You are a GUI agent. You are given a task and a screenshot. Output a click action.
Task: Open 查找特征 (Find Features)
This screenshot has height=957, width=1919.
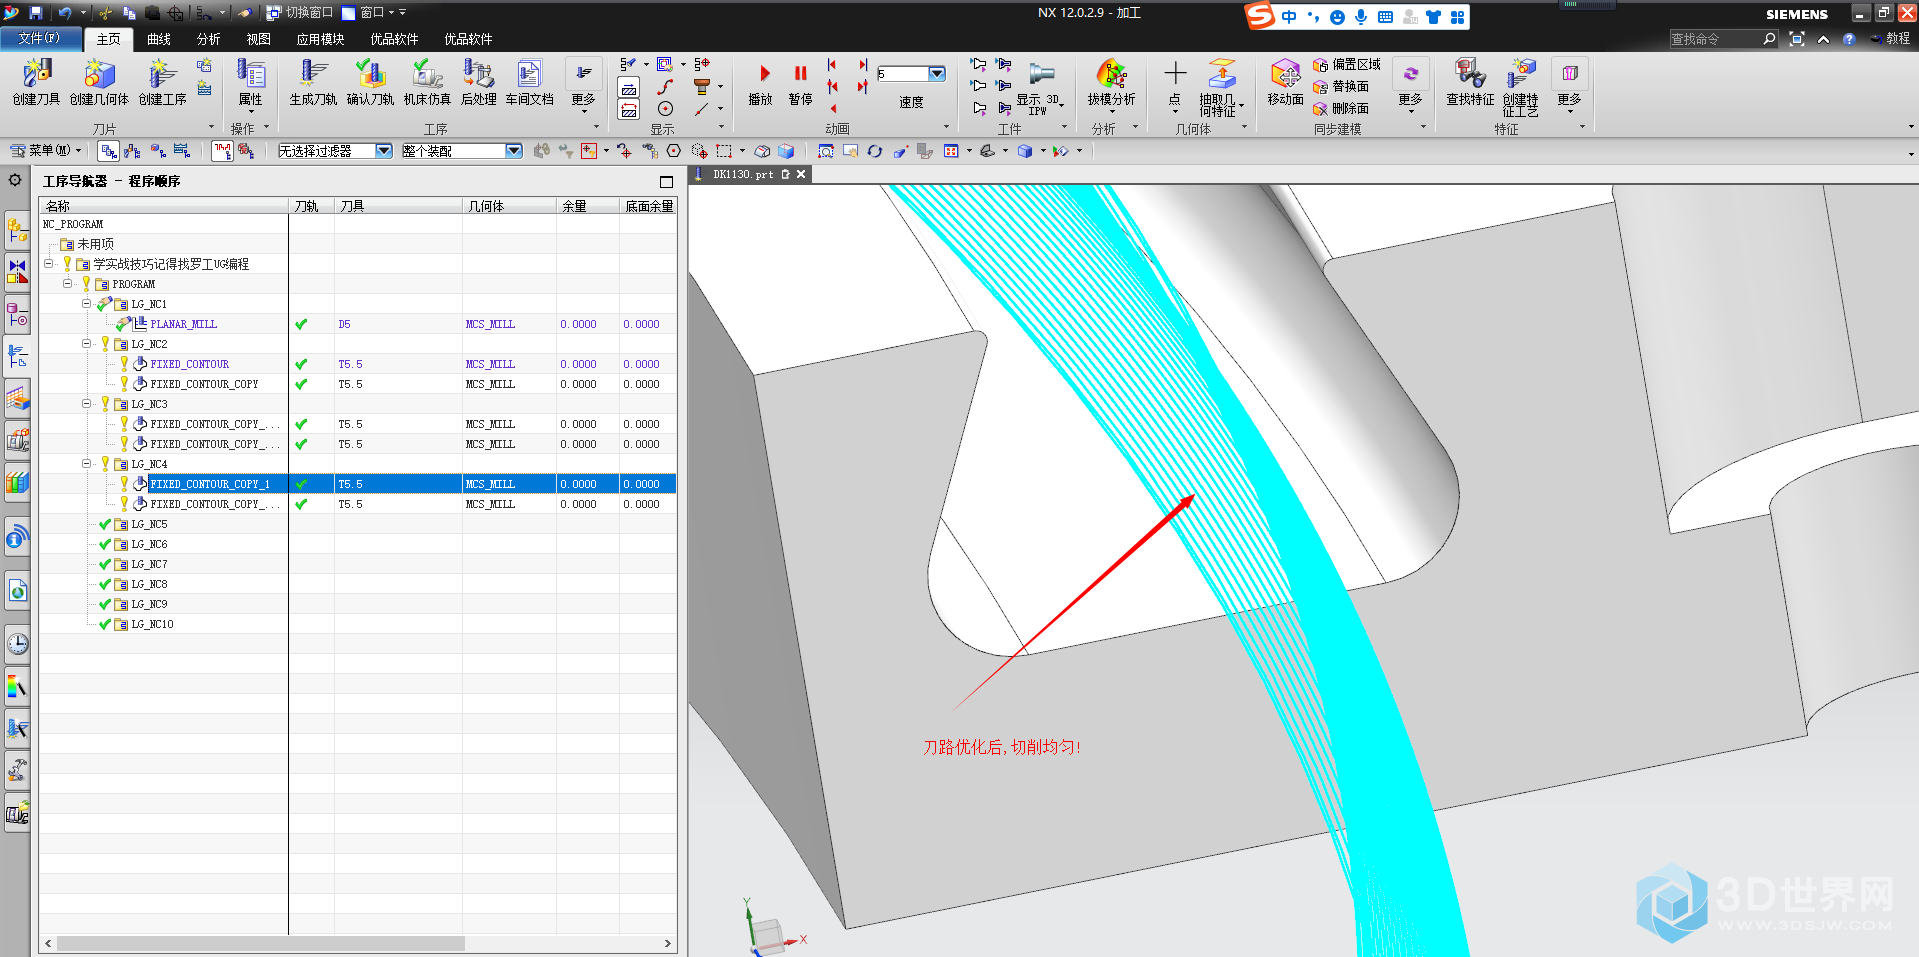pyautogui.click(x=1470, y=81)
